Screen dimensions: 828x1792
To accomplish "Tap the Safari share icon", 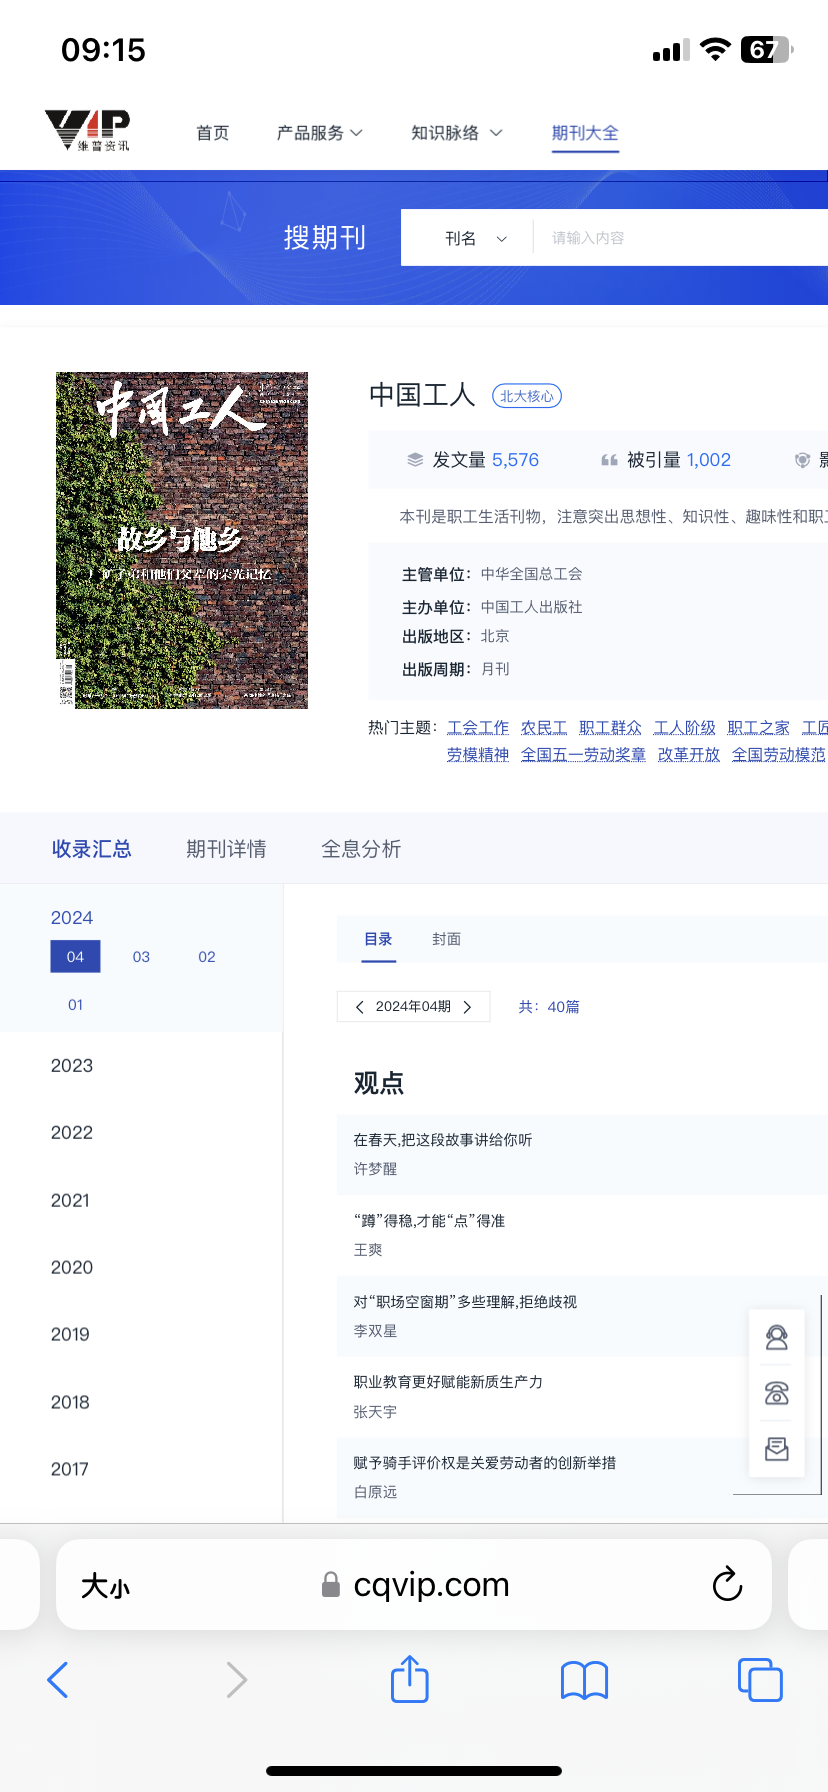I will tap(409, 1679).
